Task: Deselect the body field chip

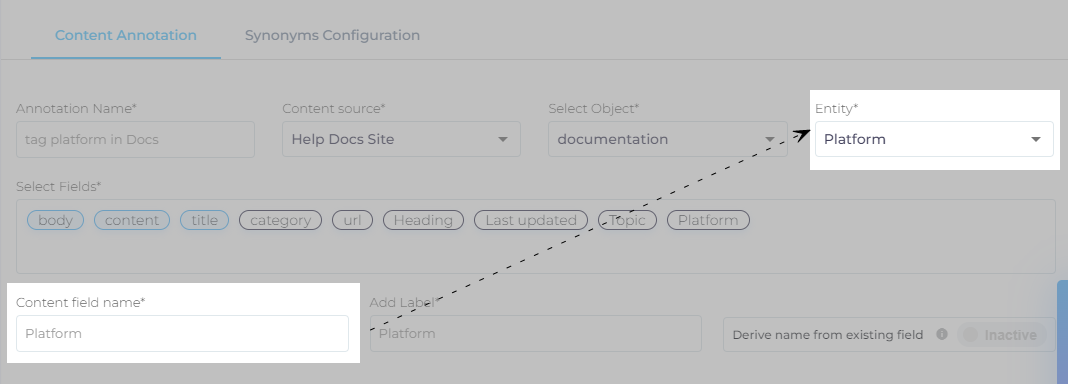Action: tap(55, 220)
